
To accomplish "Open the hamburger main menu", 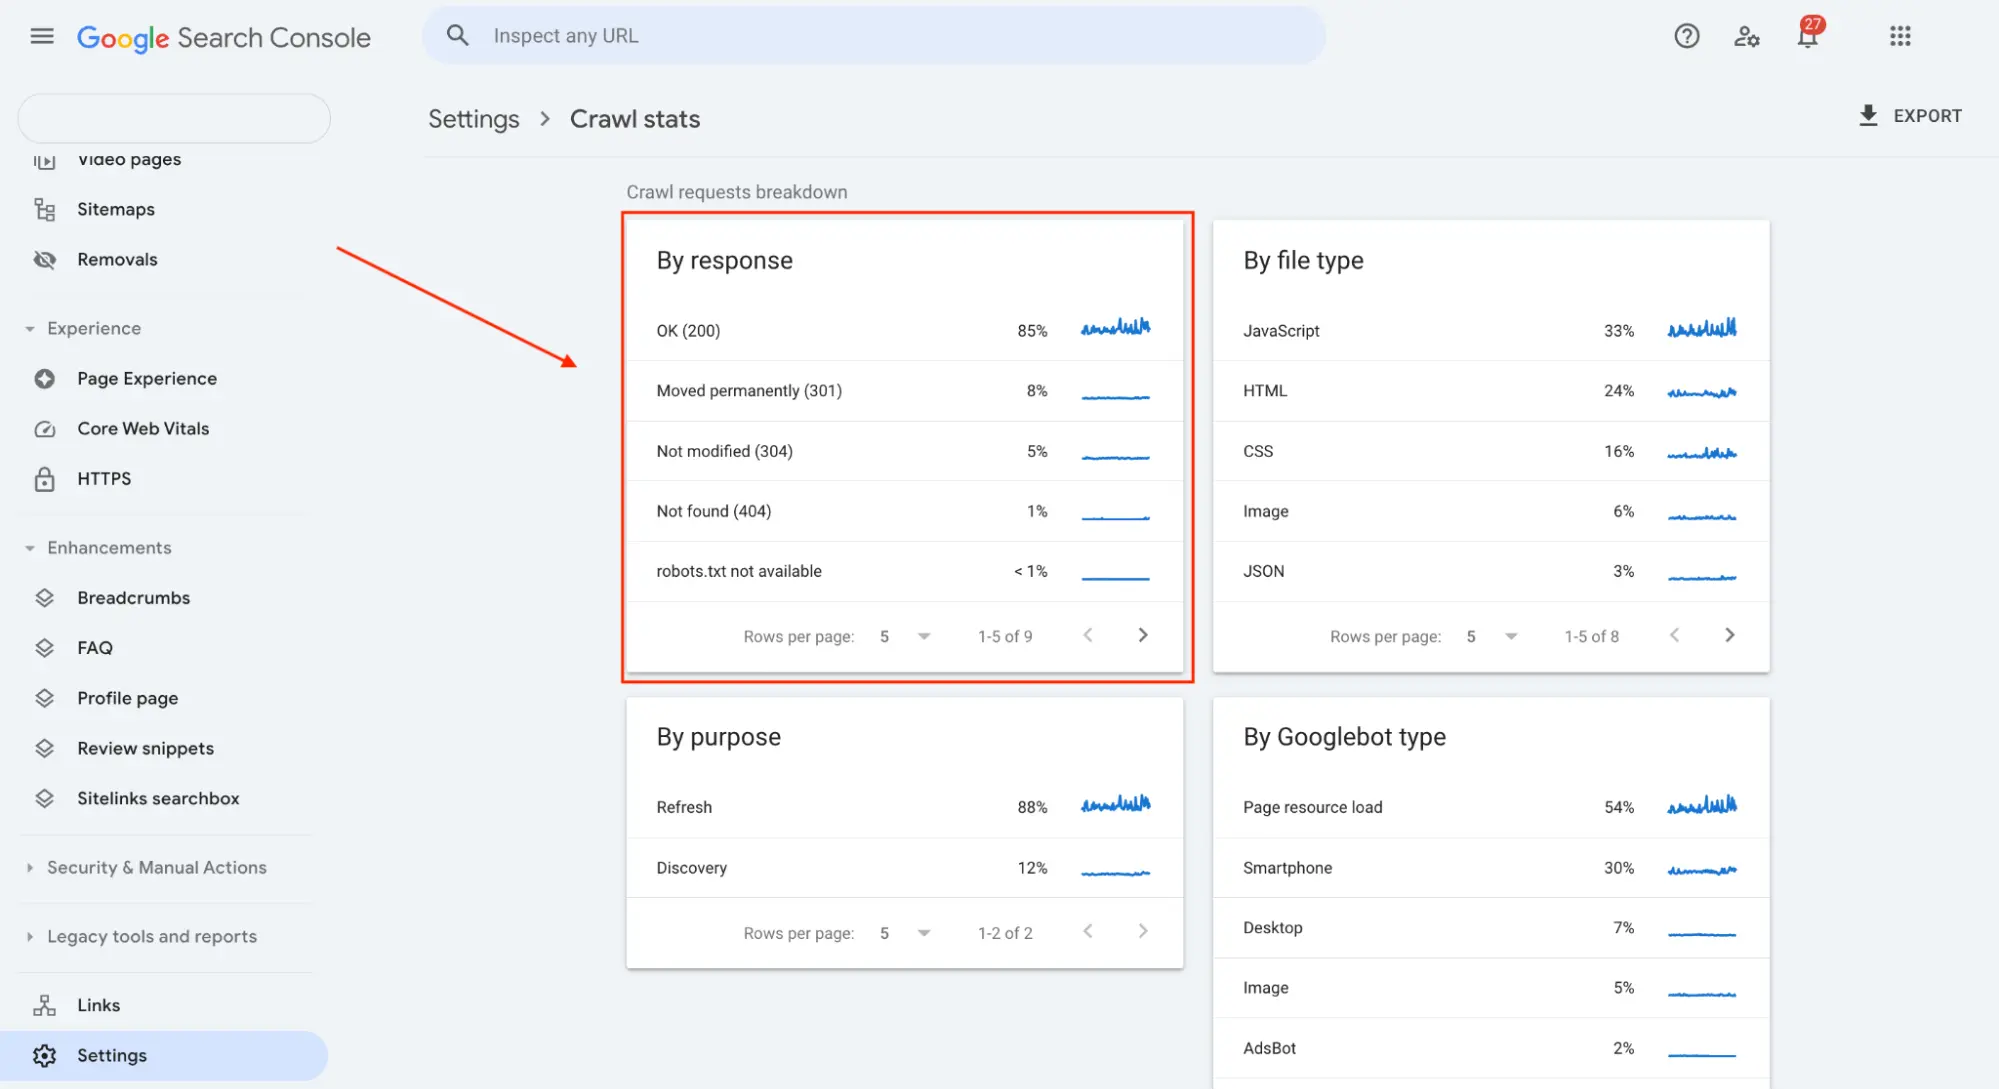I will tap(42, 37).
